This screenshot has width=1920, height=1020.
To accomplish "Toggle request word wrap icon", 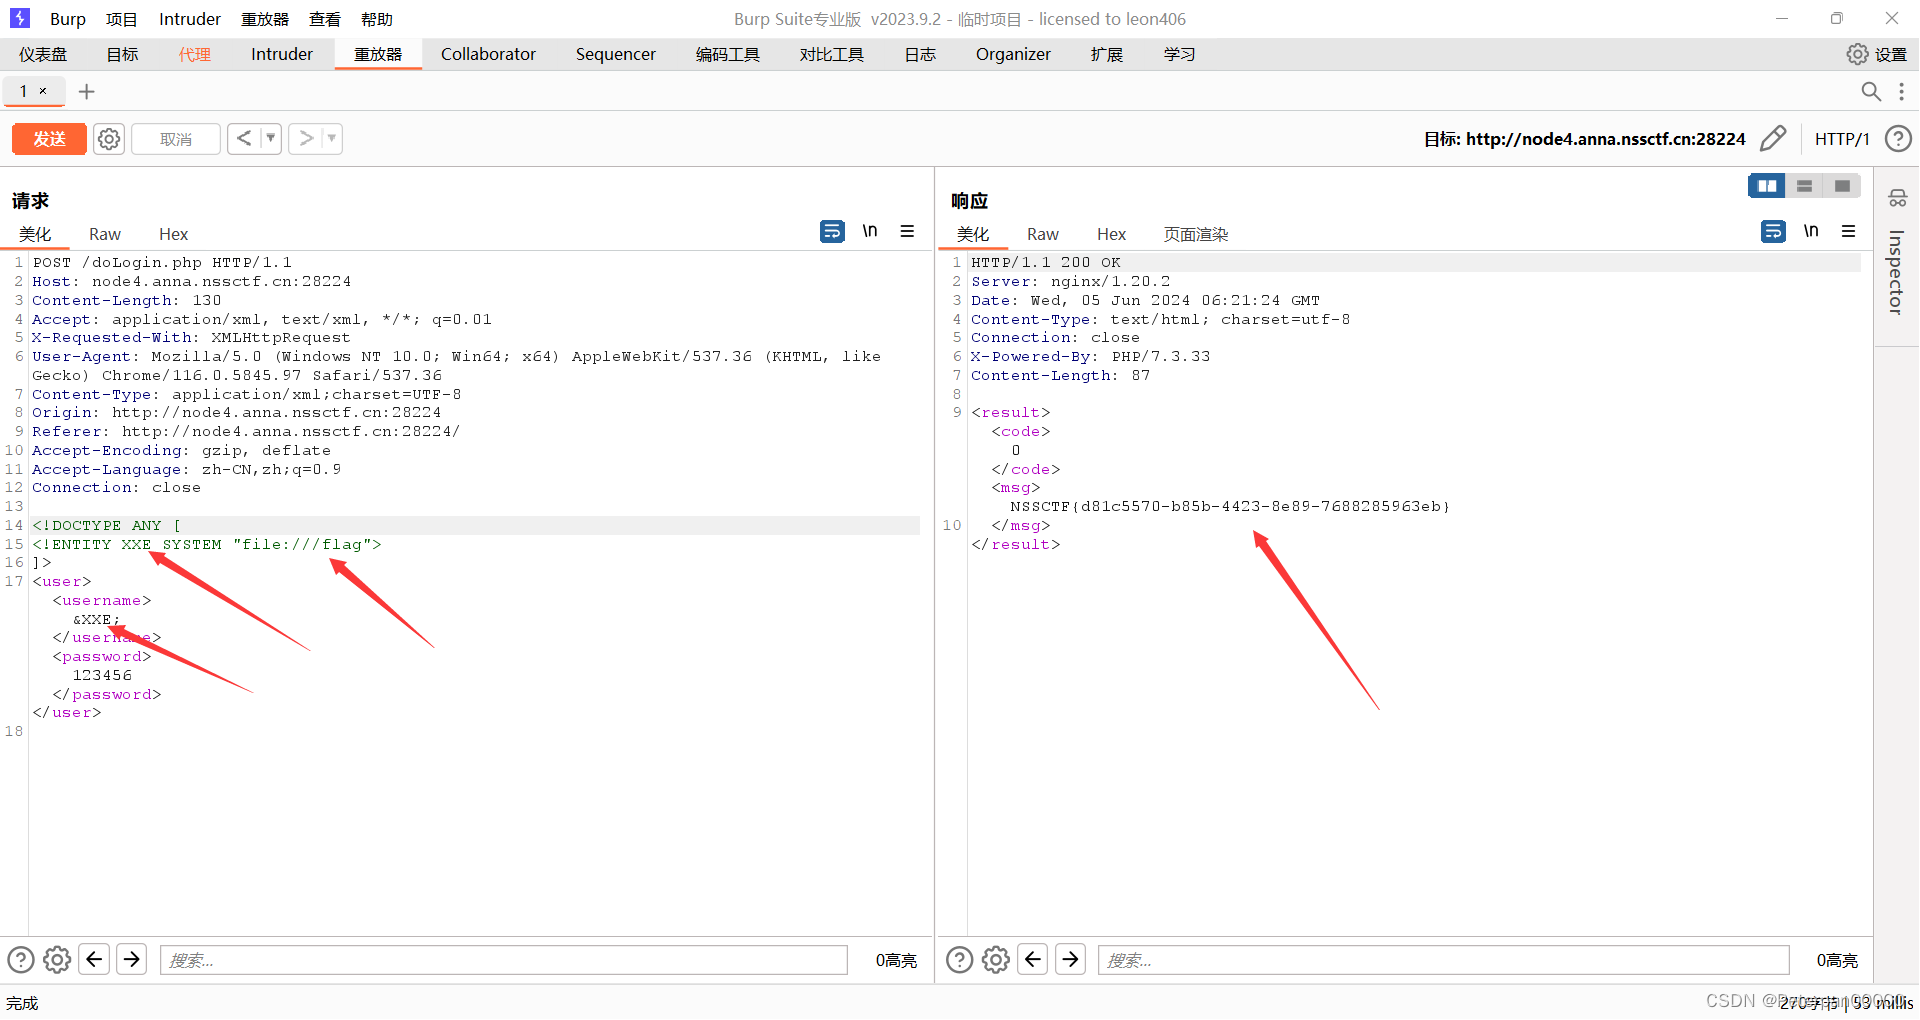I will coord(832,231).
